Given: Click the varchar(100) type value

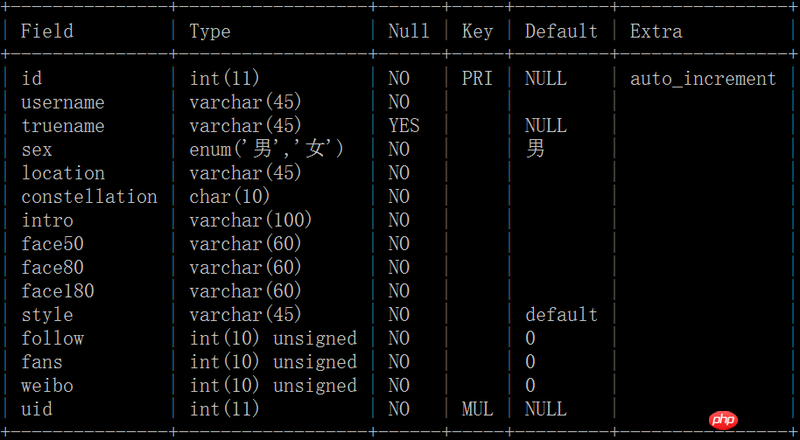Looking at the screenshot, I should click(x=251, y=220).
